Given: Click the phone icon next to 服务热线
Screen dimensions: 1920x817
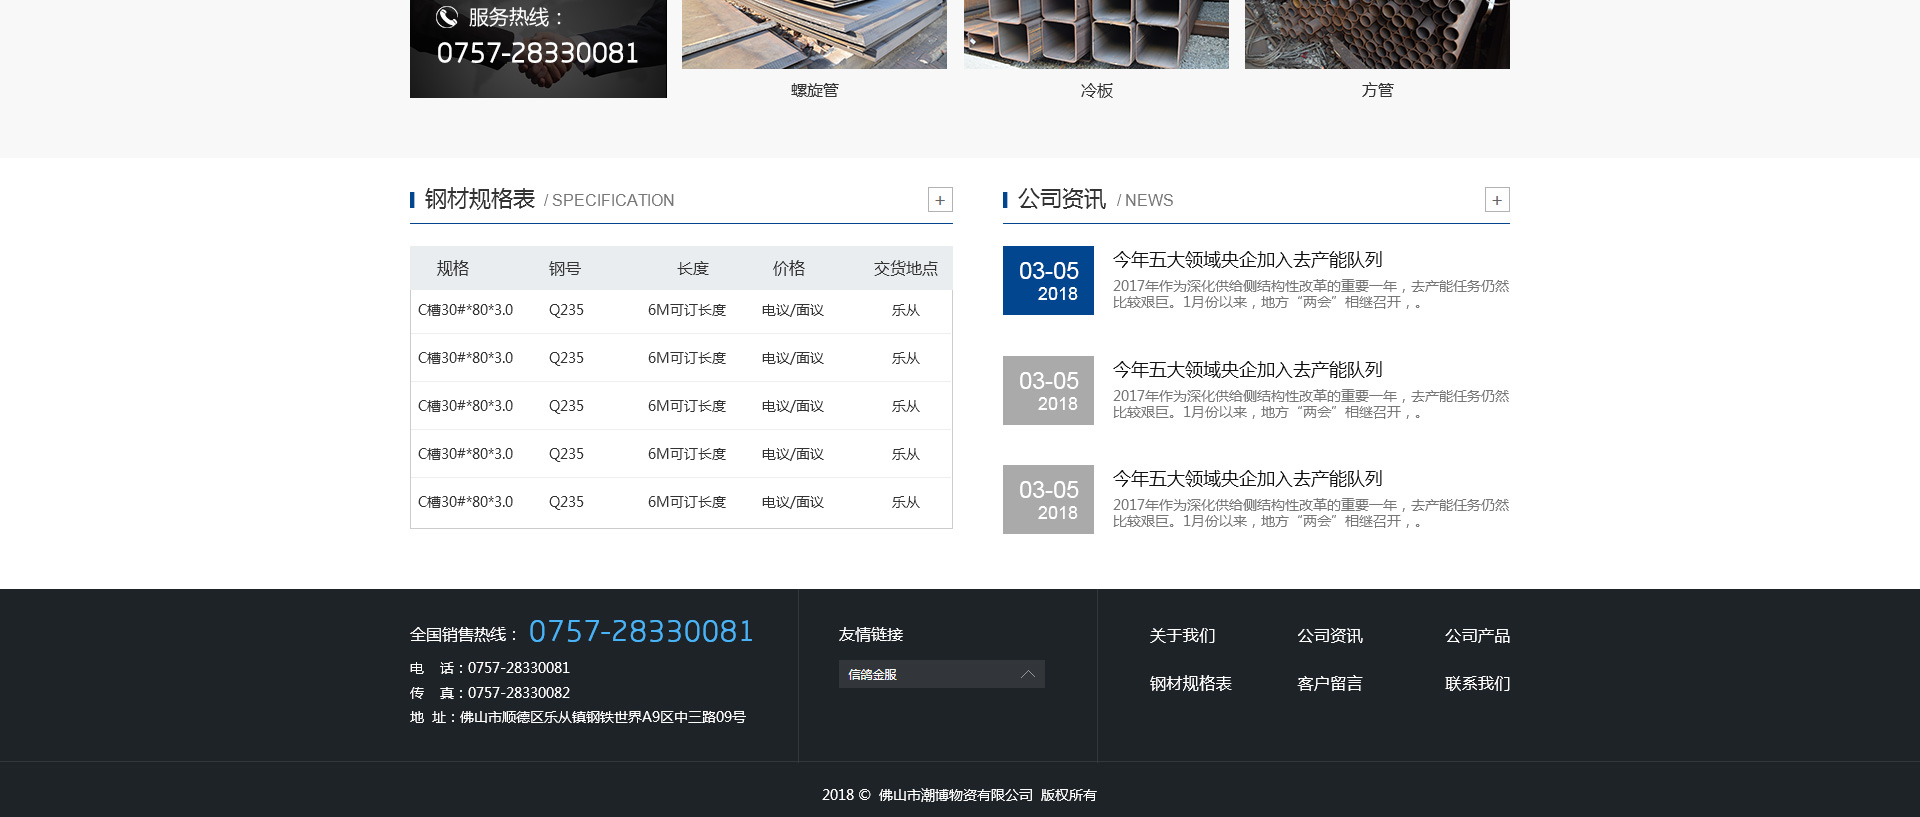Looking at the screenshot, I should 447,17.
